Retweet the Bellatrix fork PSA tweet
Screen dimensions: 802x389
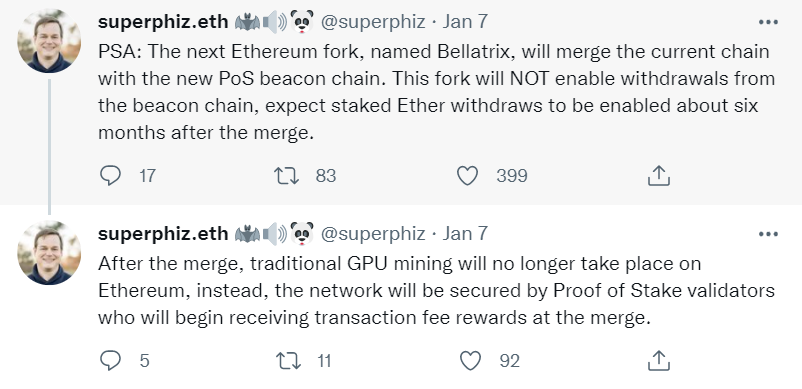point(287,176)
